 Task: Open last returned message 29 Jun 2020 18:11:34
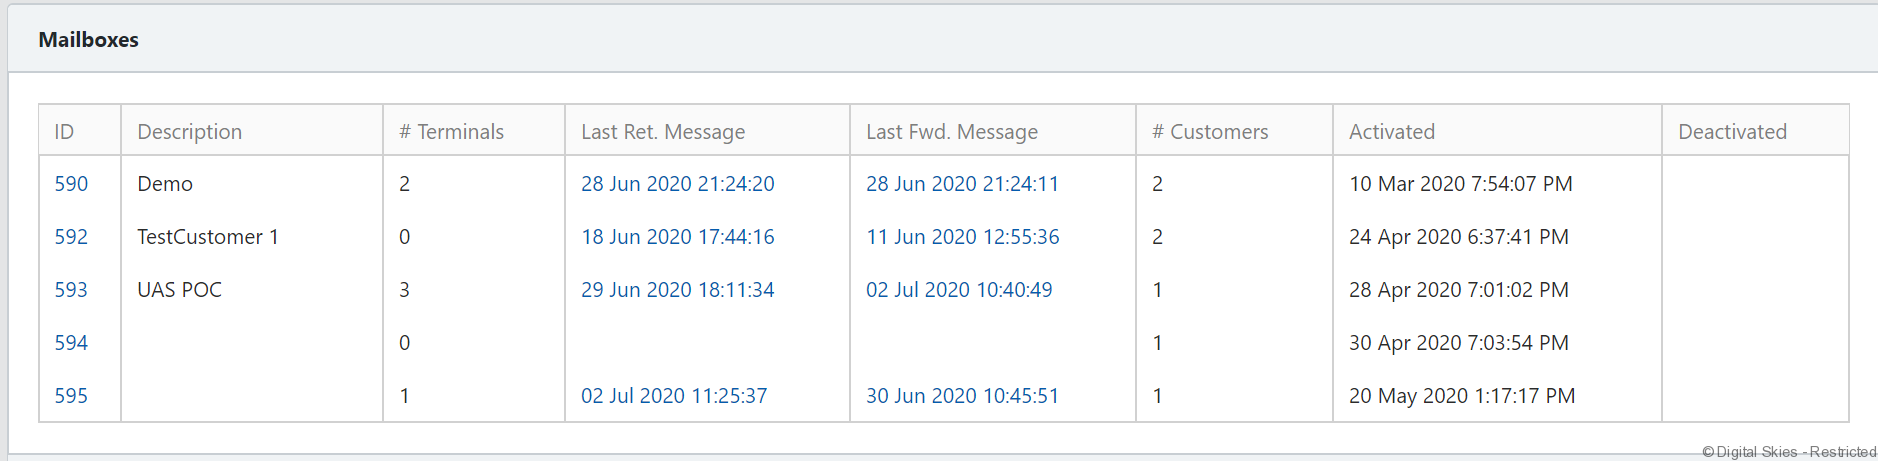[x=677, y=290]
